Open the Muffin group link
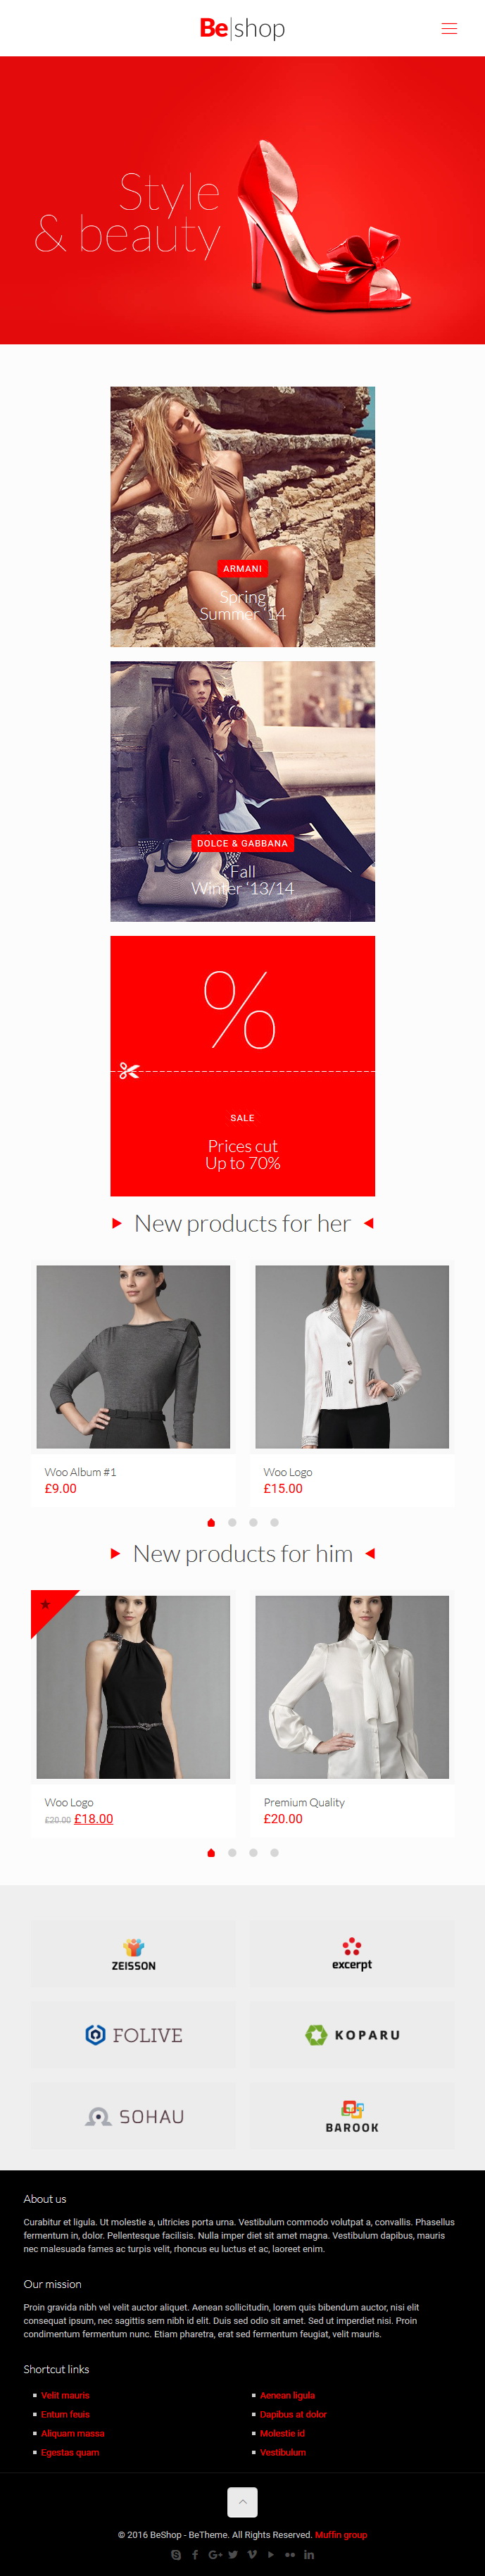This screenshot has width=485, height=2576. (x=341, y=2535)
